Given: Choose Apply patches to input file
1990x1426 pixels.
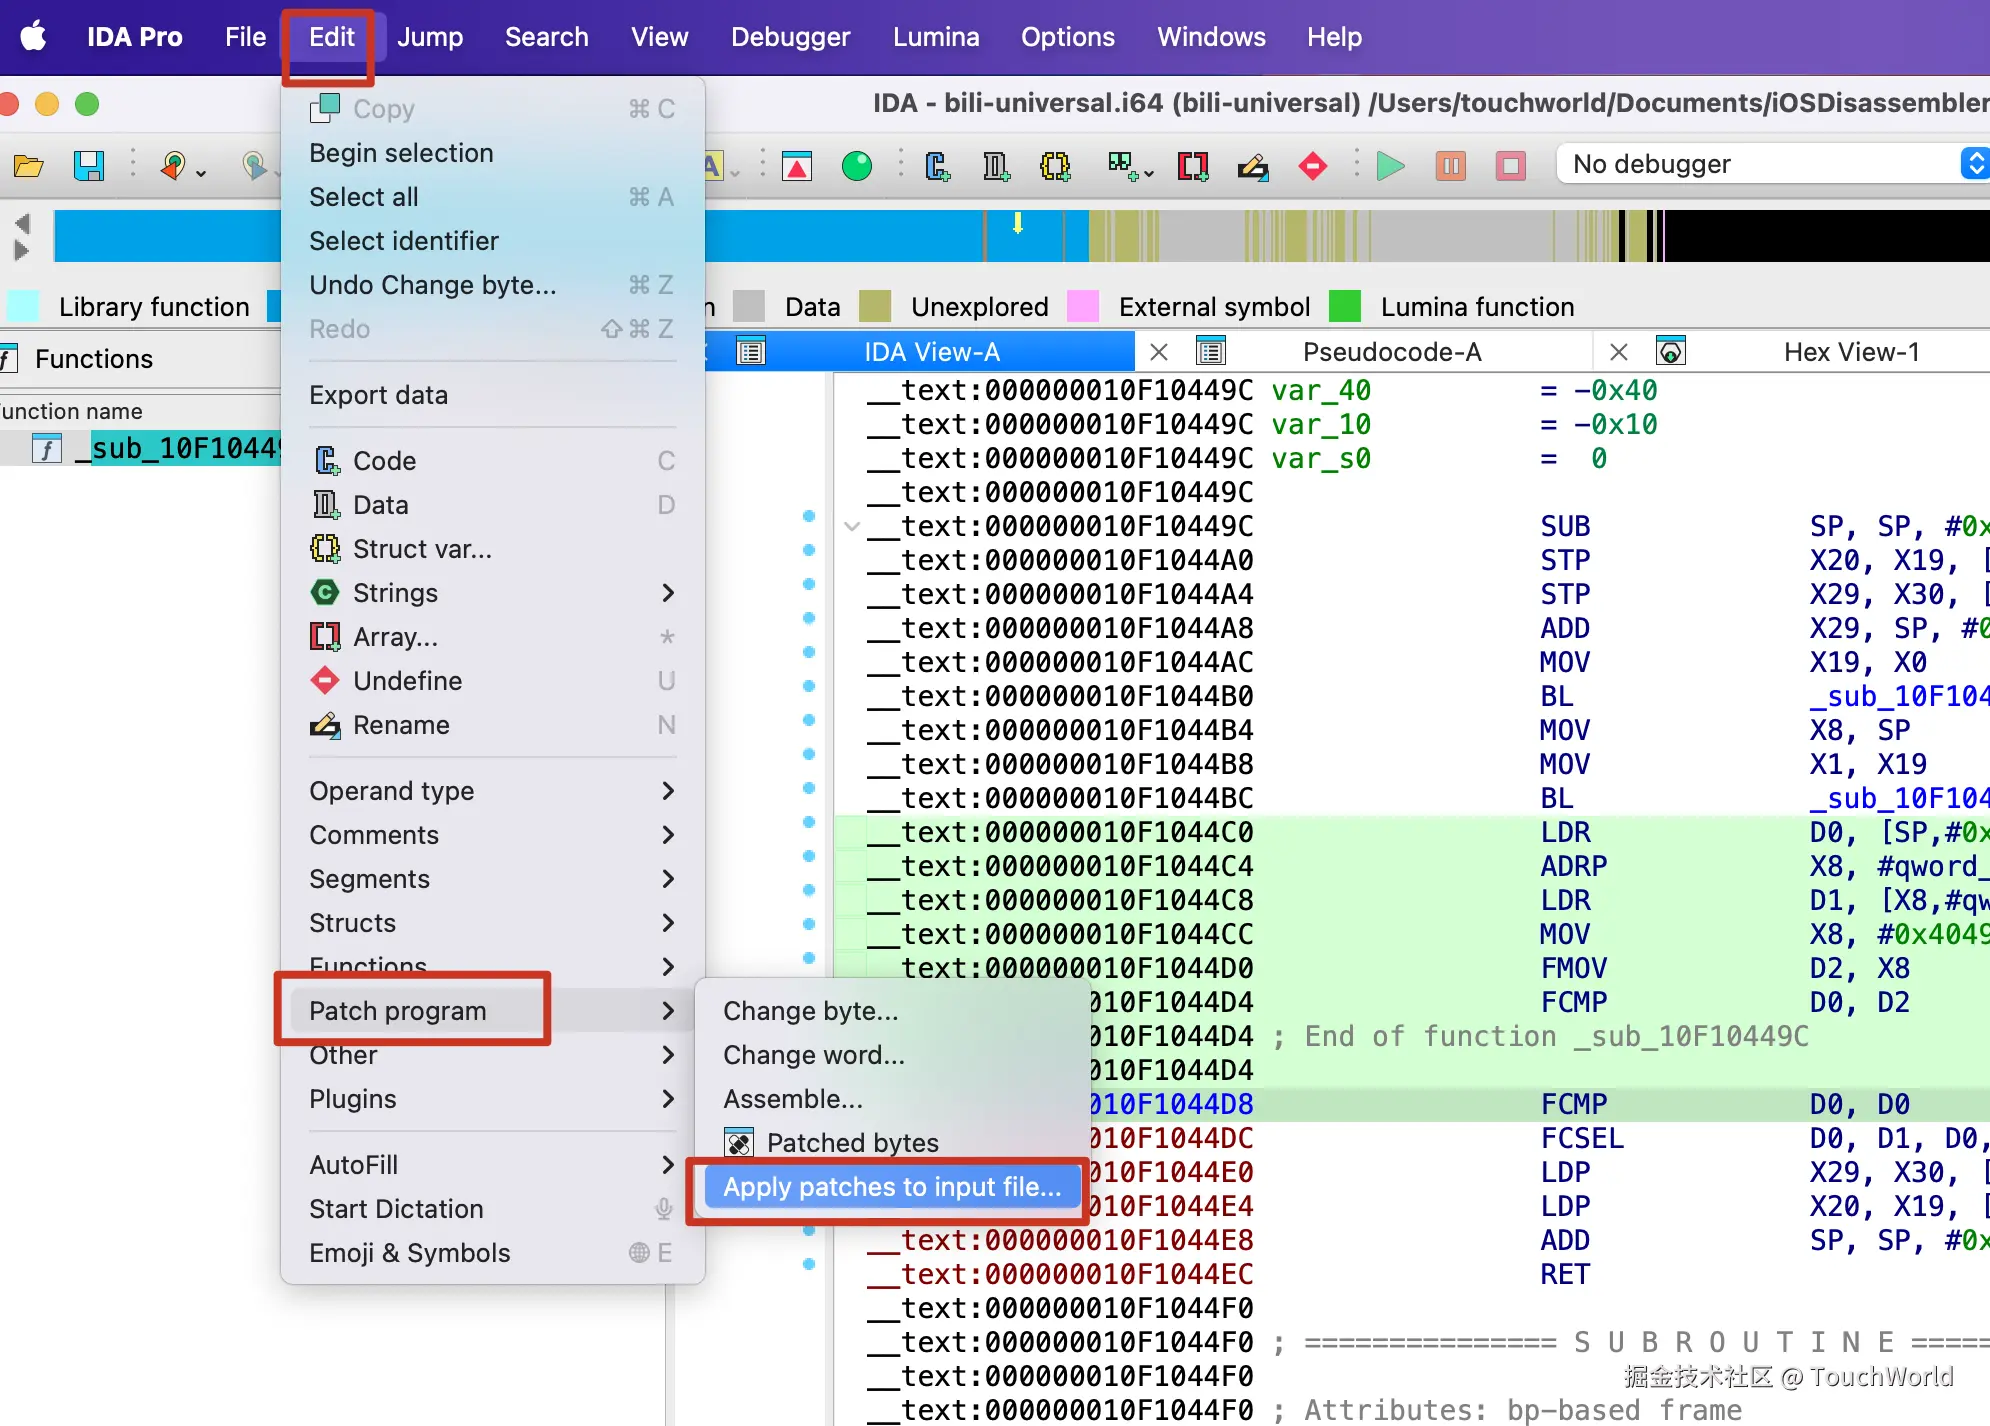Looking at the screenshot, I should coord(891,1187).
